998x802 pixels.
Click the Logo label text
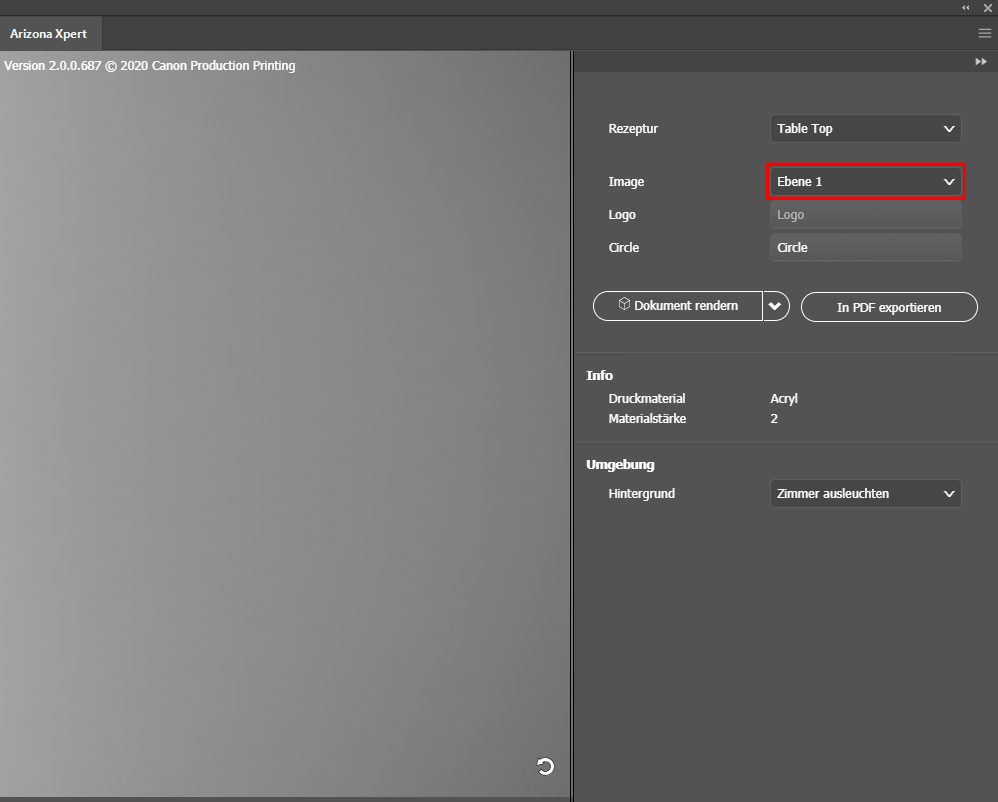pos(622,215)
